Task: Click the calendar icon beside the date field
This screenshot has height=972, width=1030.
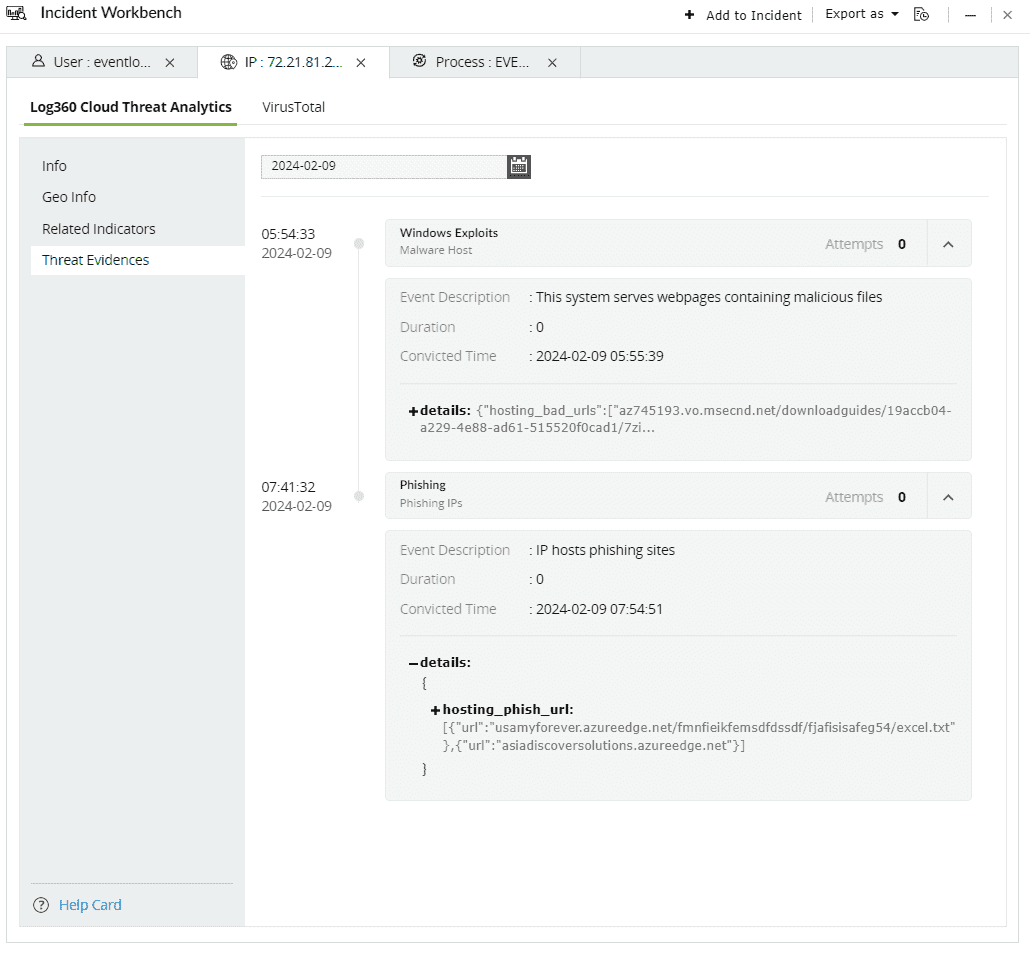Action: [518, 166]
